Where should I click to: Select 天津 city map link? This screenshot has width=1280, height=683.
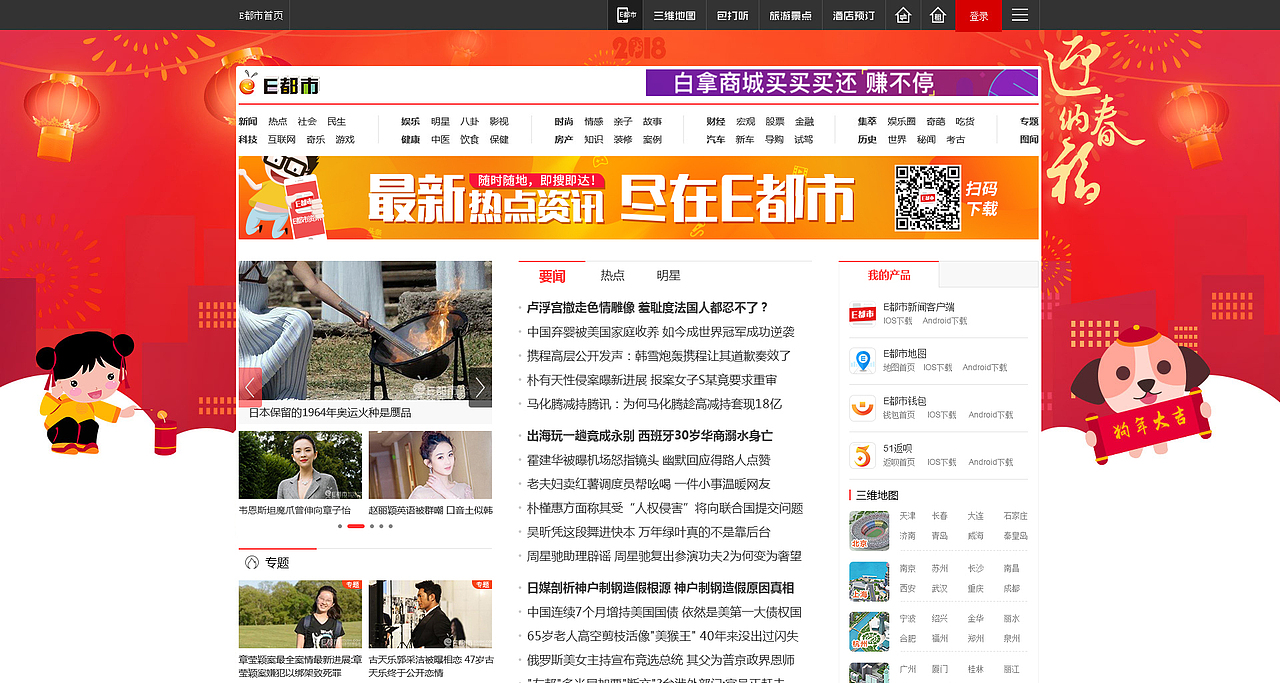[907, 516]
